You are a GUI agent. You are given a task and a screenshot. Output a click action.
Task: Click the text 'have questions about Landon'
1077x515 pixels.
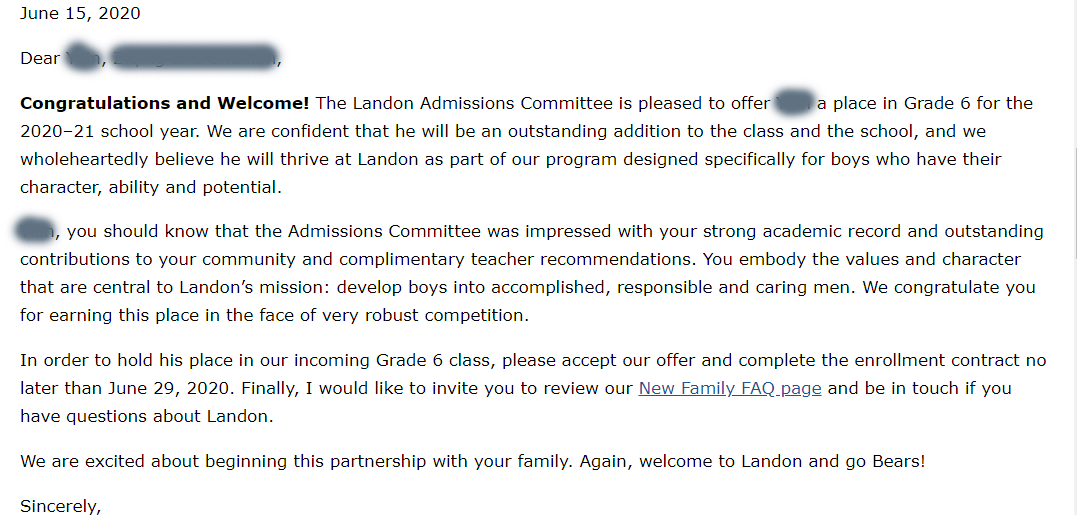(145, 416)
